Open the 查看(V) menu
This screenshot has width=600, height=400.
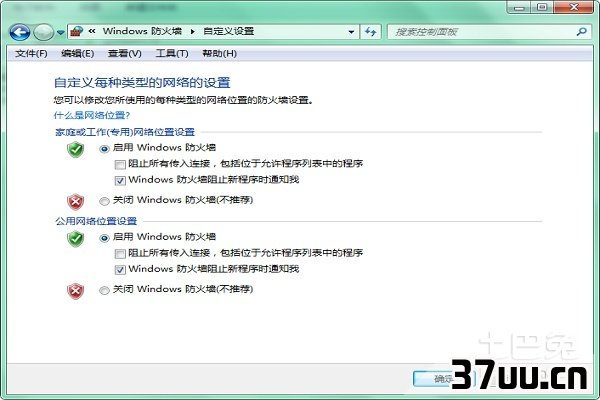[x=124, y=54]
